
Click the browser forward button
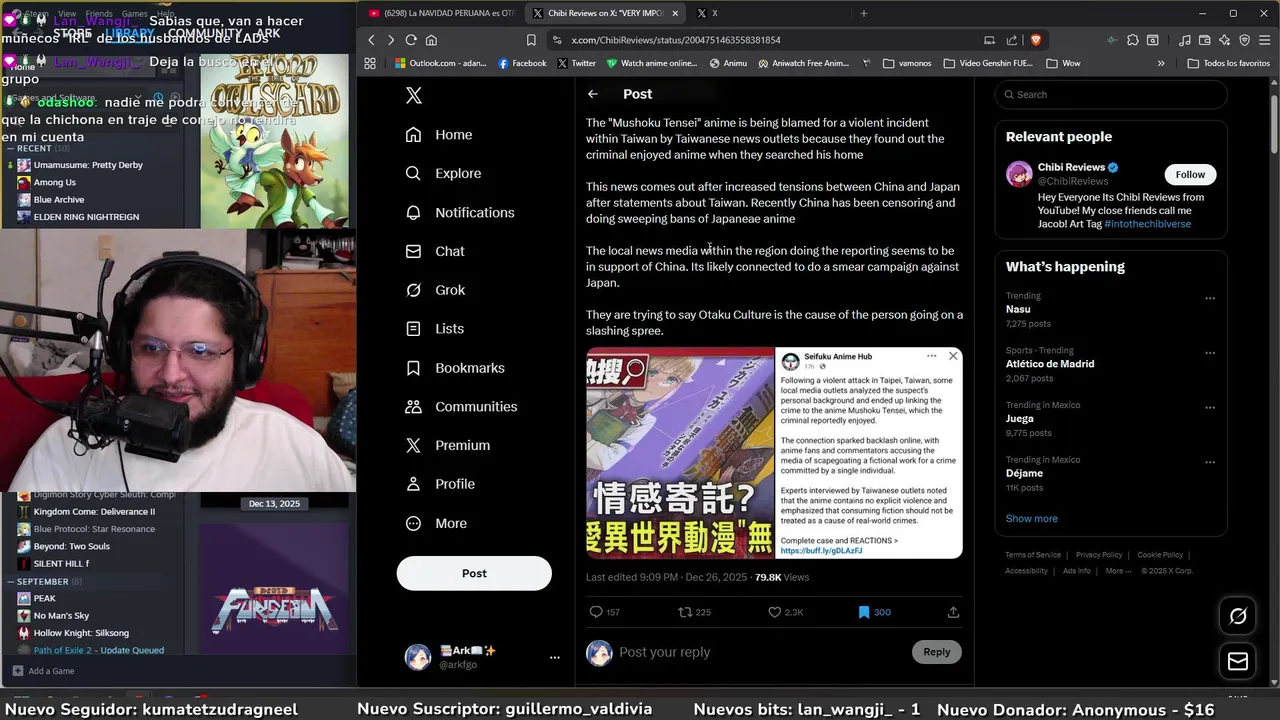(390, 40)
